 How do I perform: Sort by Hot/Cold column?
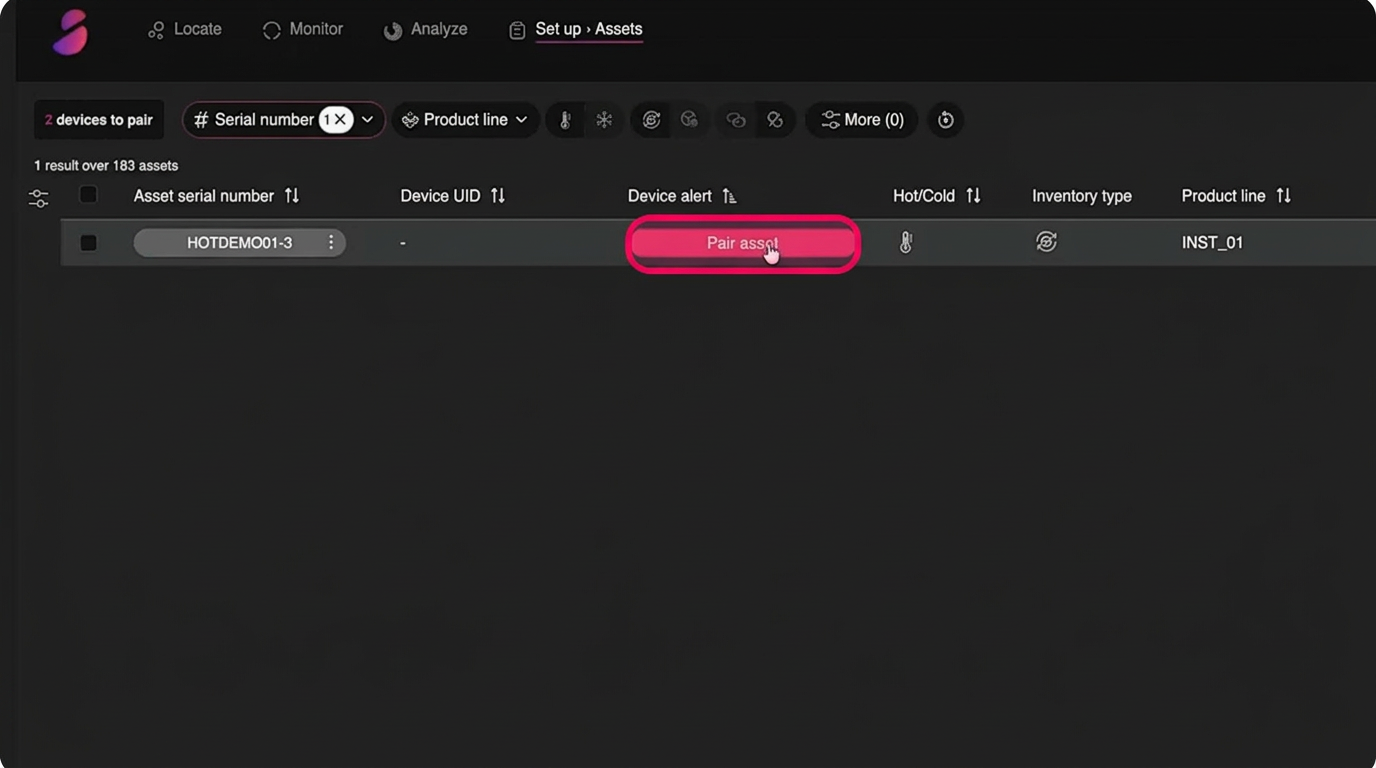click(973, 196)
